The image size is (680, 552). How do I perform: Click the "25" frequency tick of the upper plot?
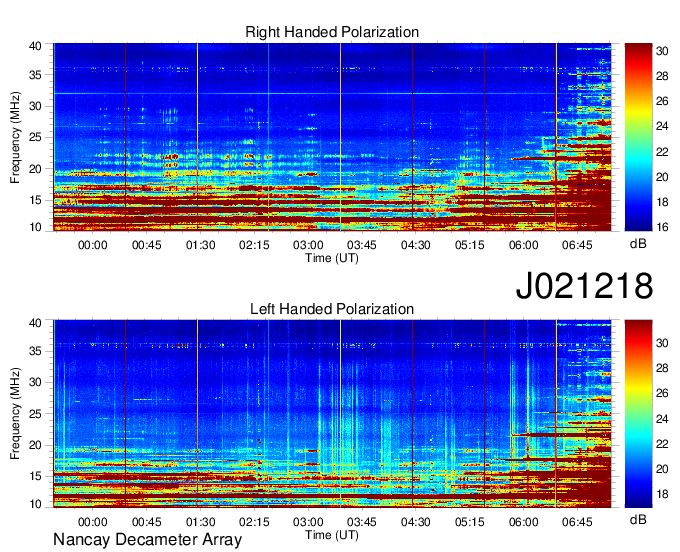pos(35,137)
